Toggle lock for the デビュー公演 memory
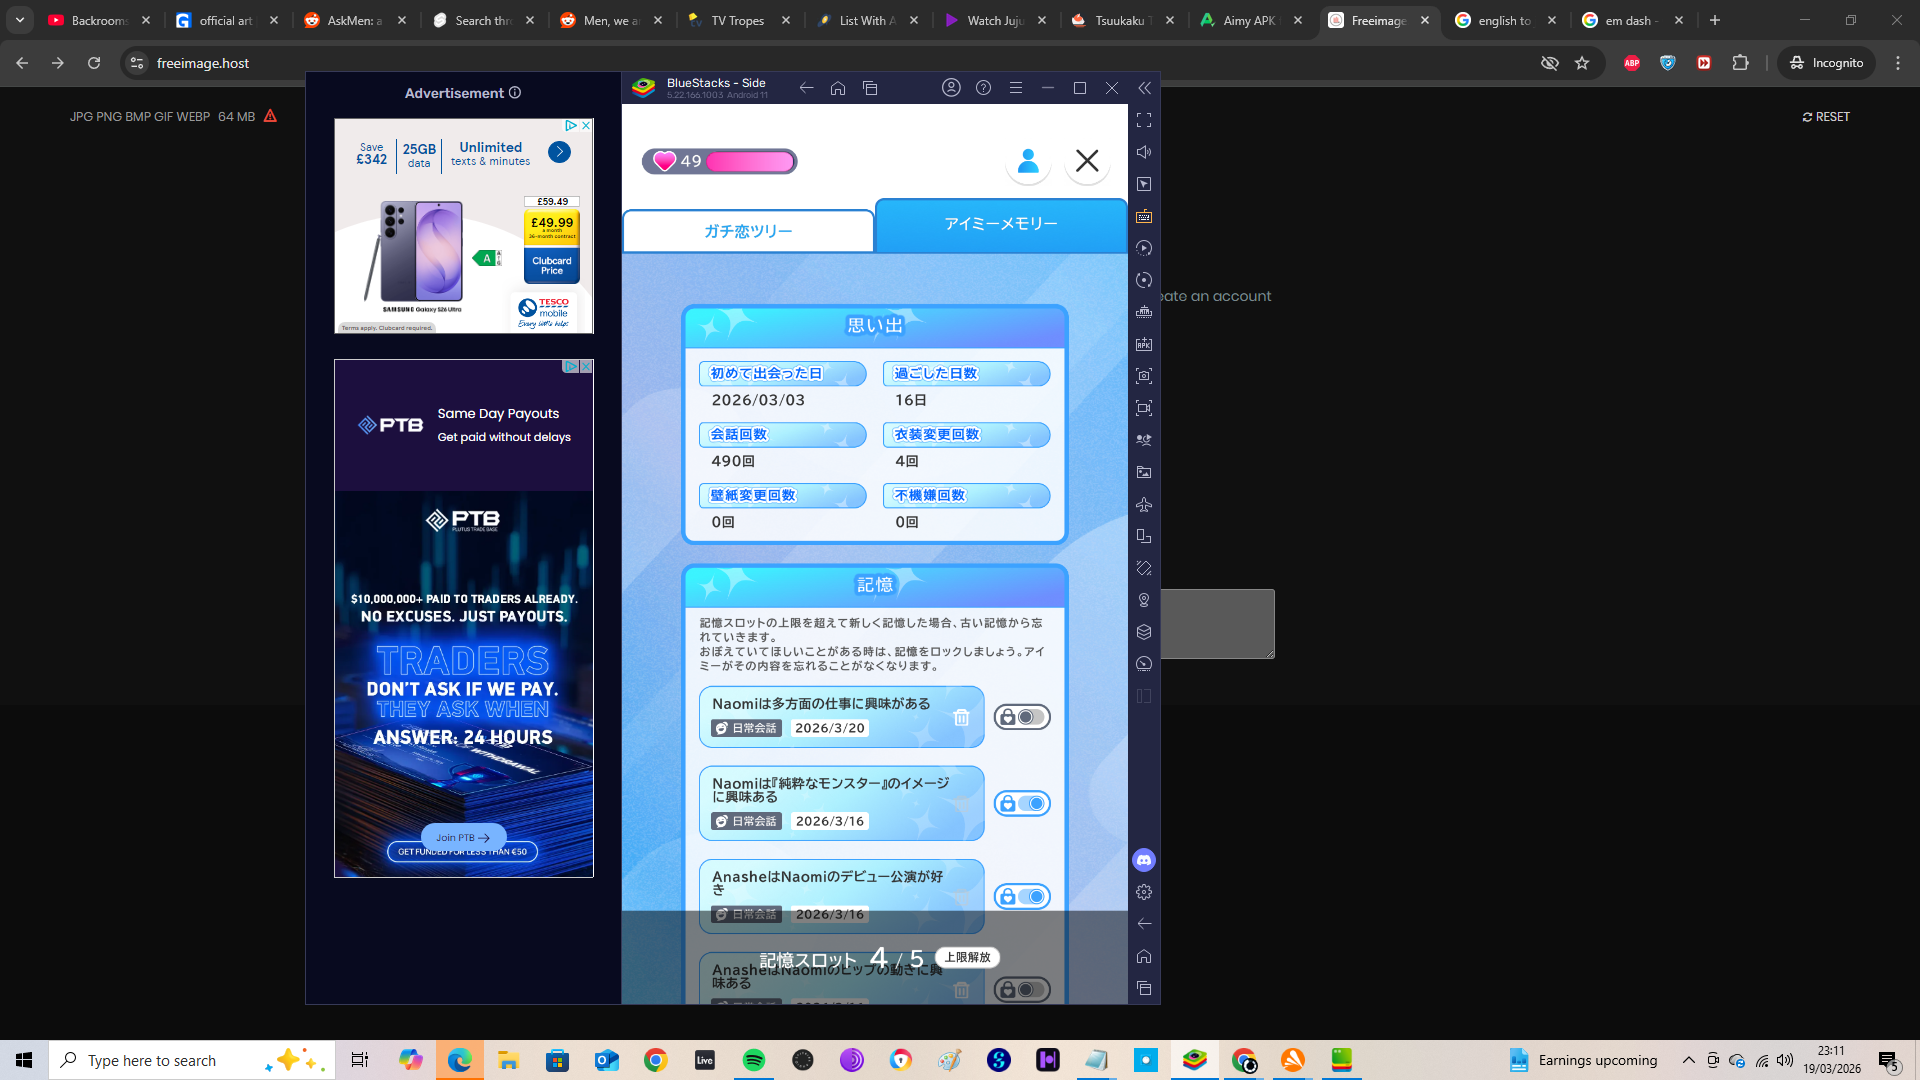The width and height of the screenshot is (1920, 1080). pos(1021,896)
